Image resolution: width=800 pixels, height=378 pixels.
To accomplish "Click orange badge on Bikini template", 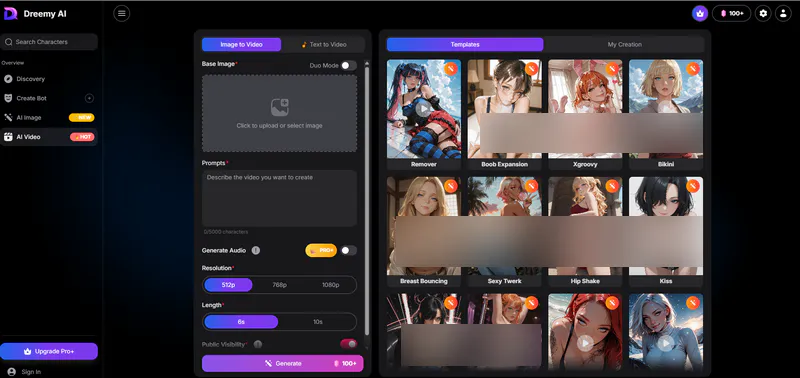I will point(693,69).
